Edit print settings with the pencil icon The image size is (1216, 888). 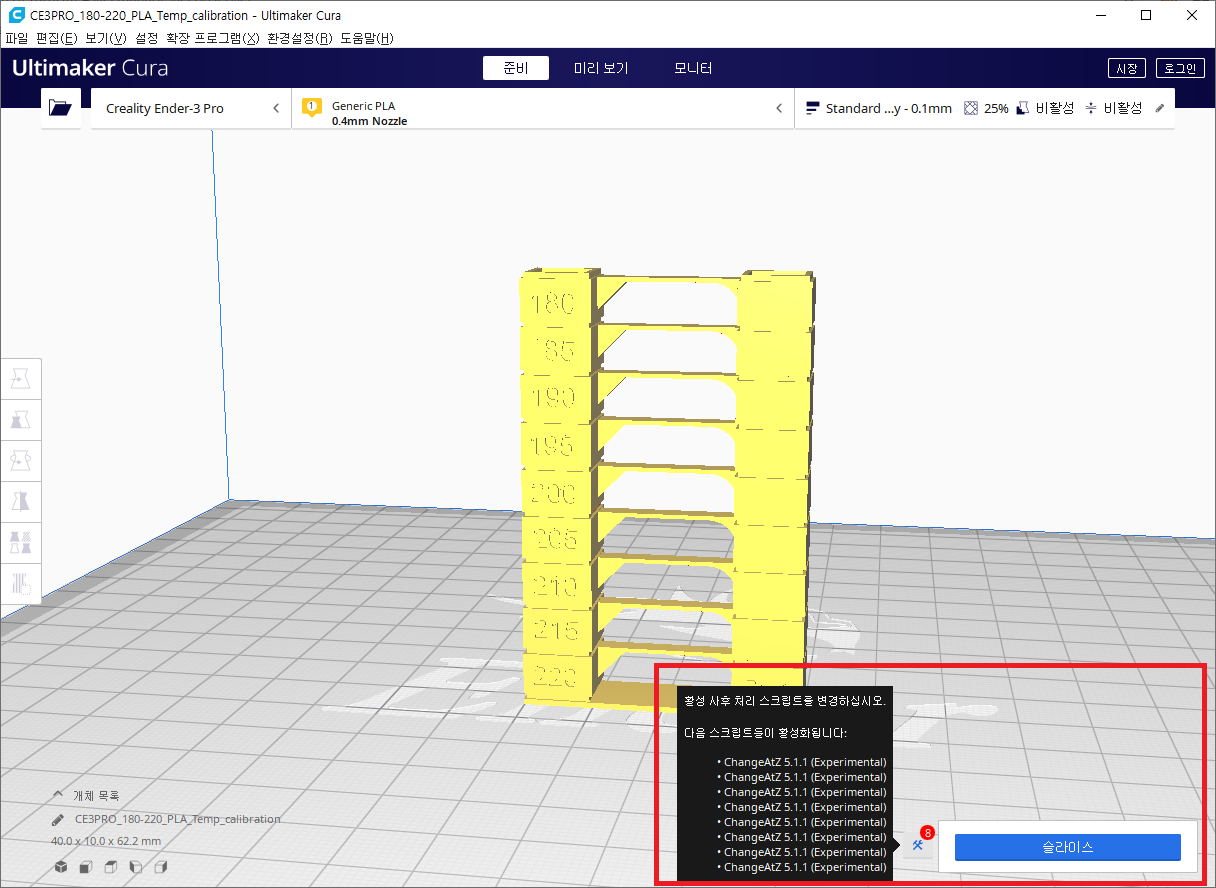[1160, 108]
